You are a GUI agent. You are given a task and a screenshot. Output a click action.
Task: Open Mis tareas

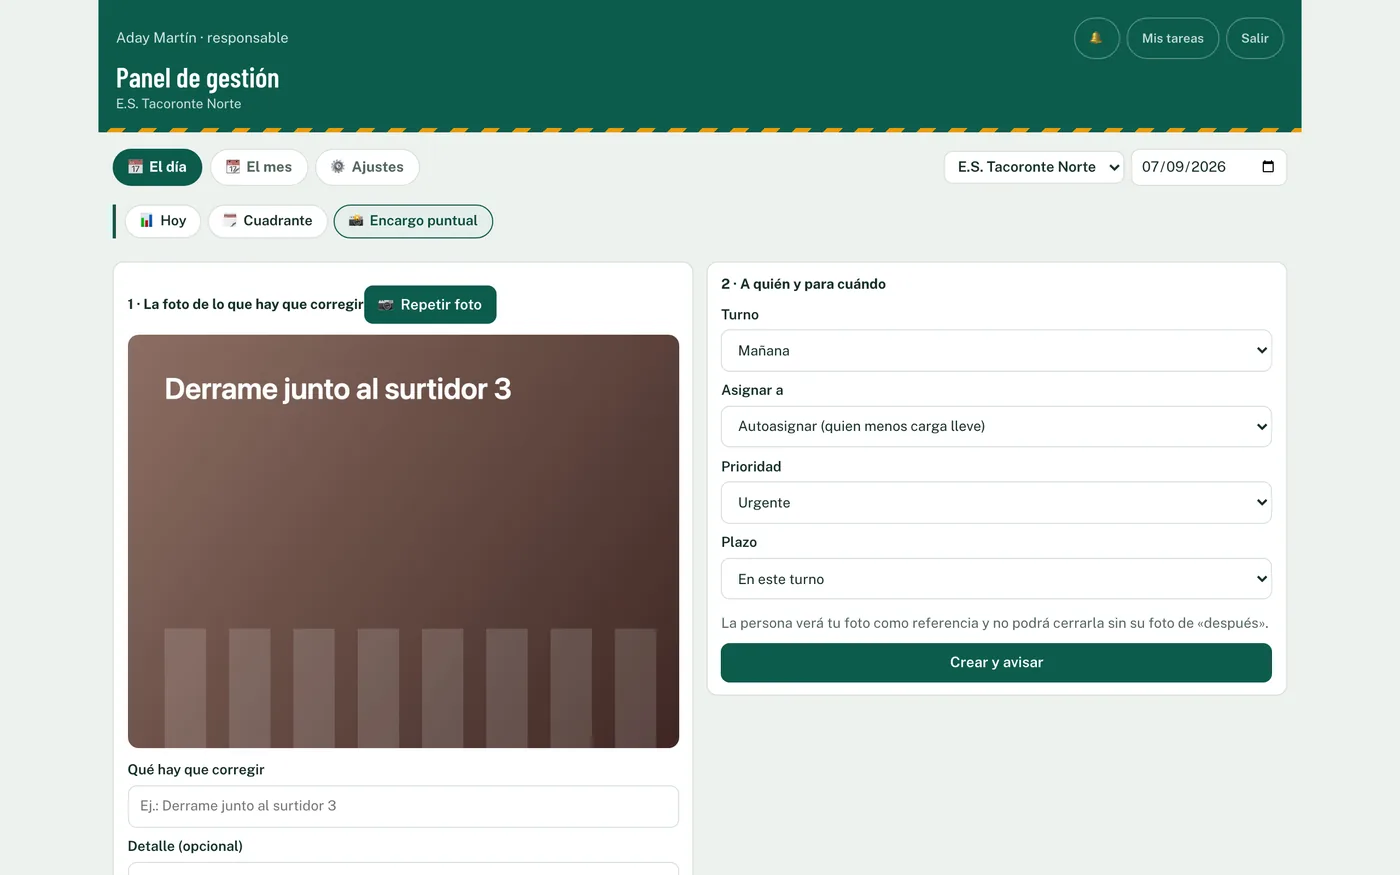[x=1172, y=38]
